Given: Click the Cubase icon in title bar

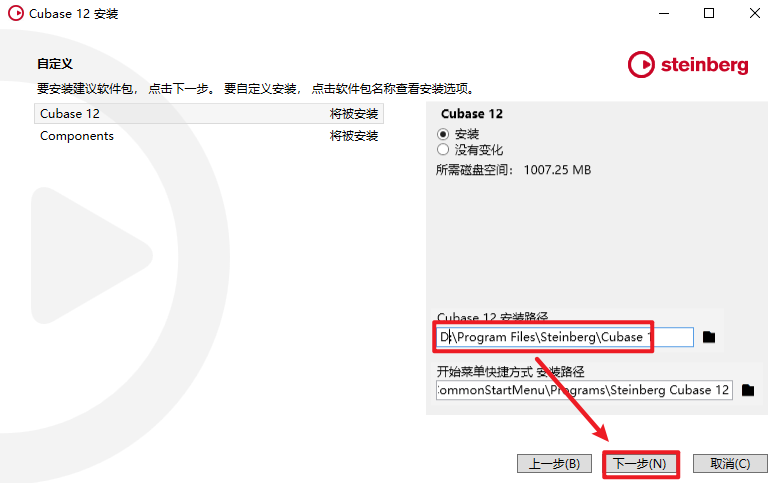Looking at the screenshot, I should [16, 13].
